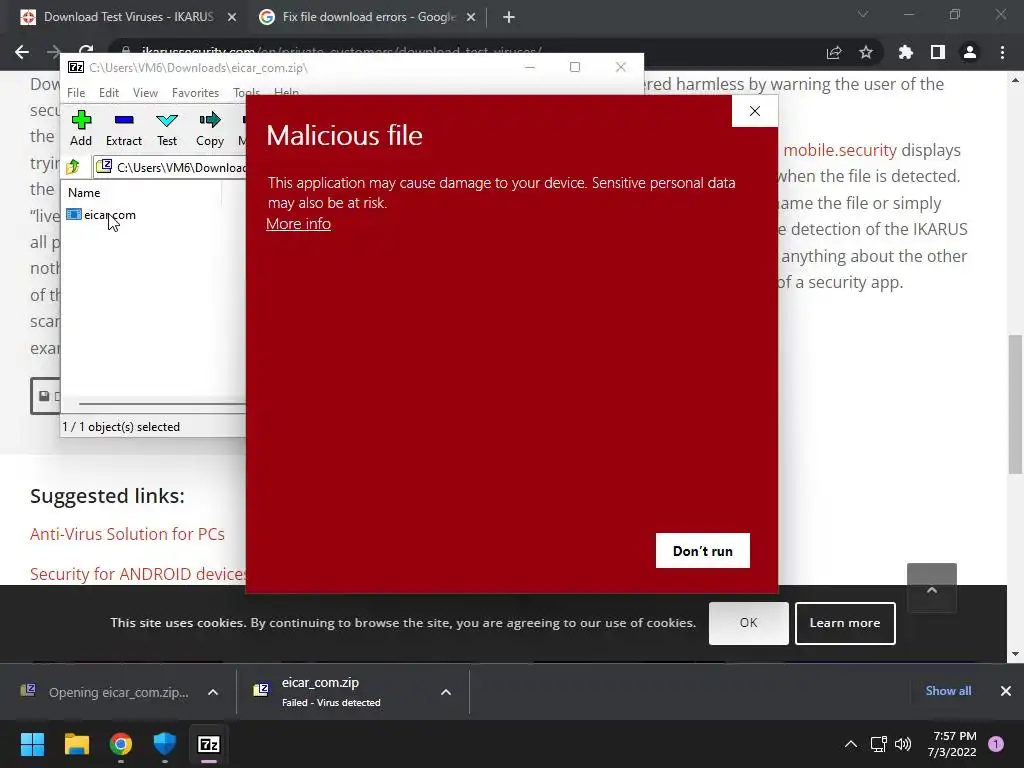
Task: Click the Don't run button
Action: point(703,551)
